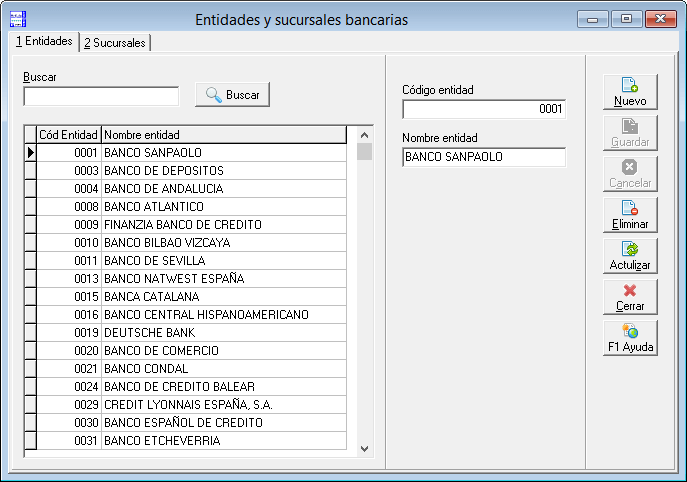The image size is (687, 482).
Task: Click the Nuevo new-record button
Action: (630, 92)
